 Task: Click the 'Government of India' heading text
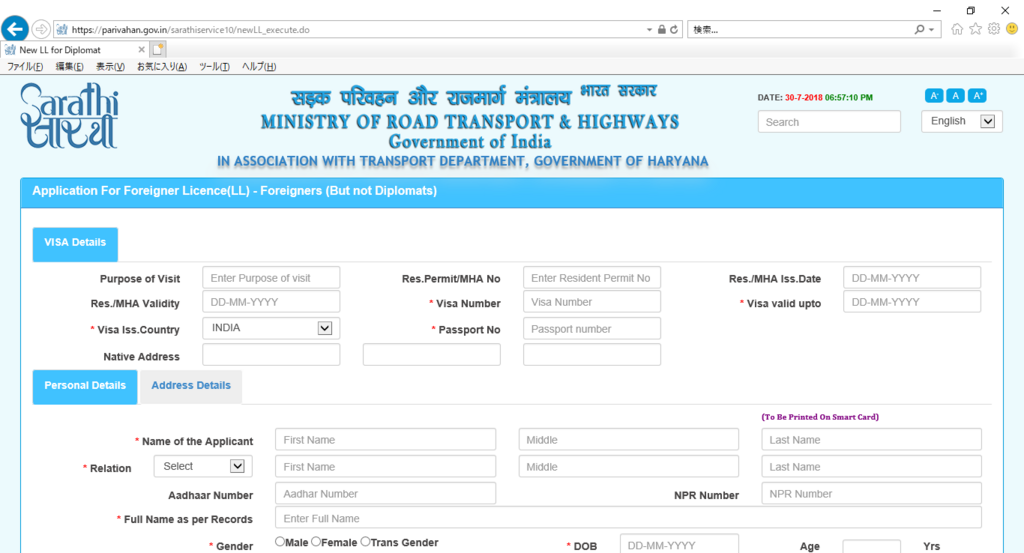tap(470, 142)
